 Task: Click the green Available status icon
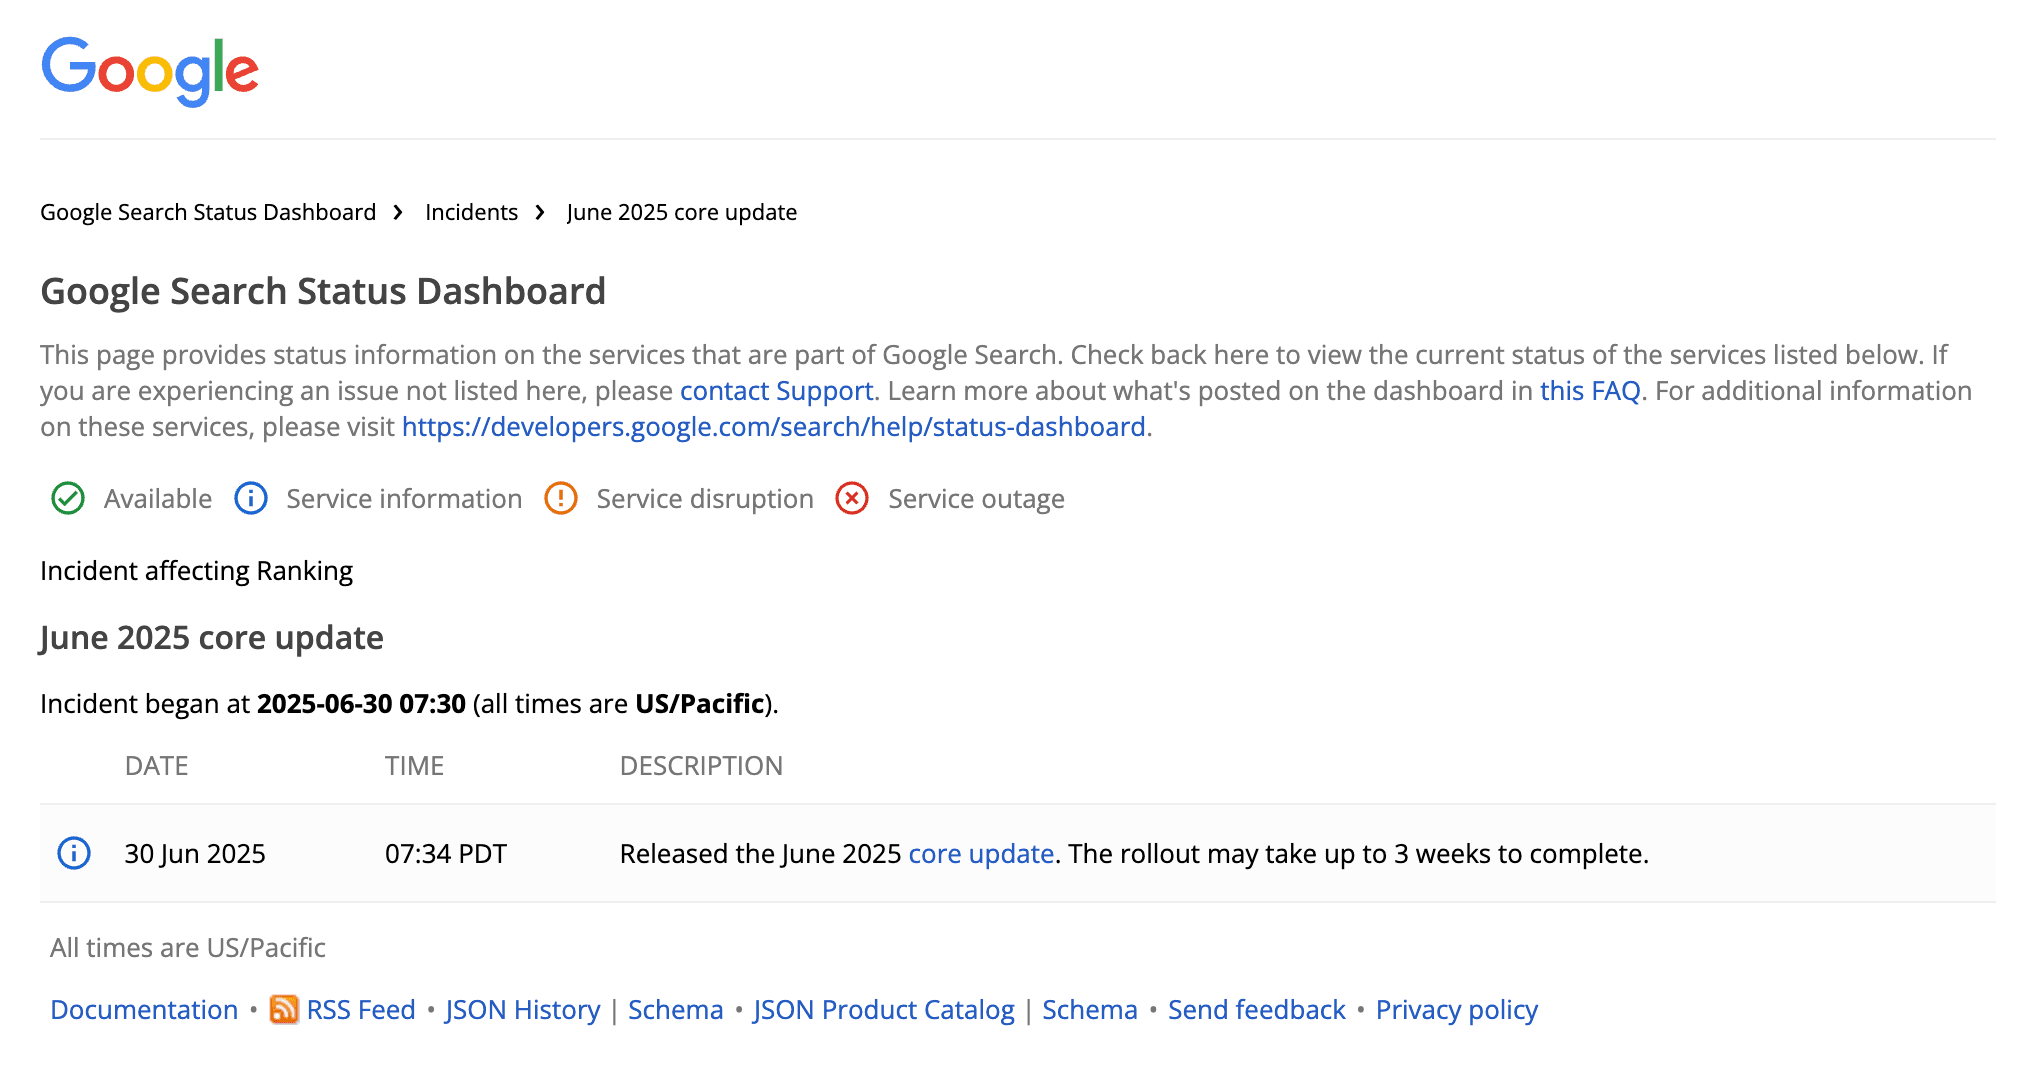(x=67, y=498)
